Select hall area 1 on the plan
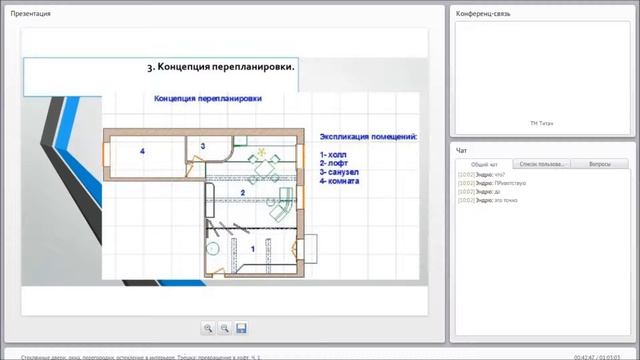This screenshot has height=360, width=640. coord(253,249)
